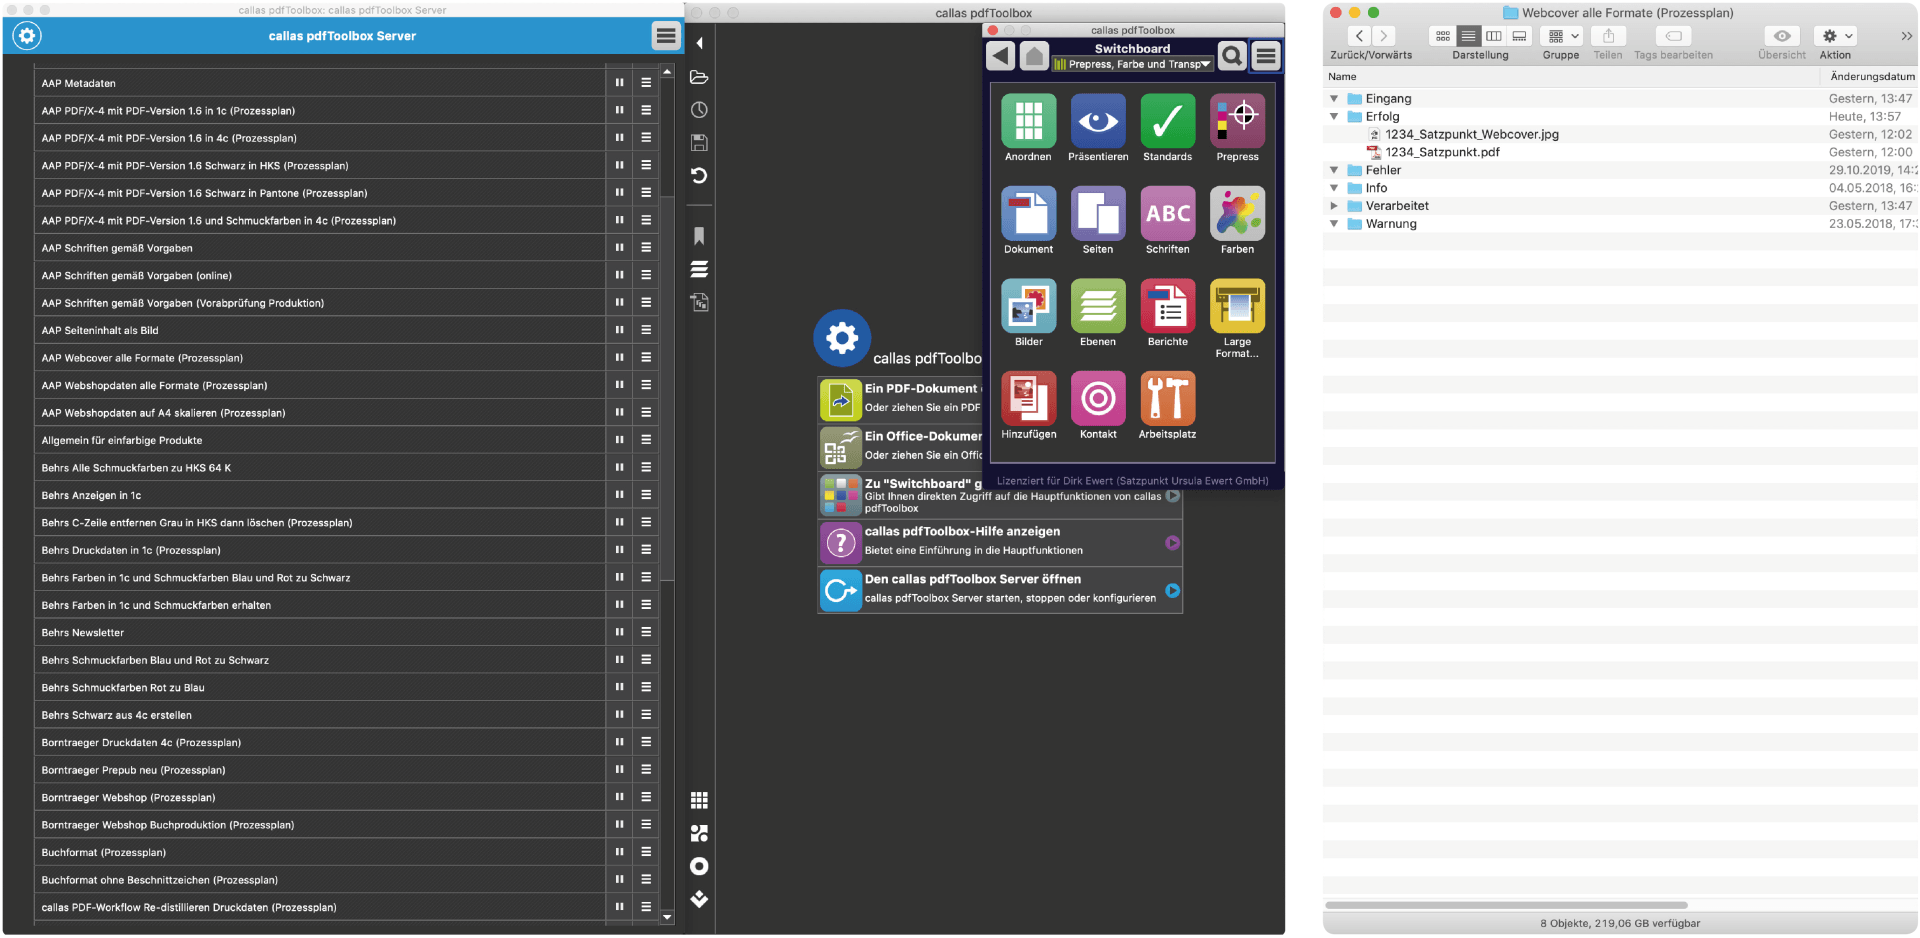Open the Large Format group
Screen dimensions: 1920x938
coord(1237,306)
